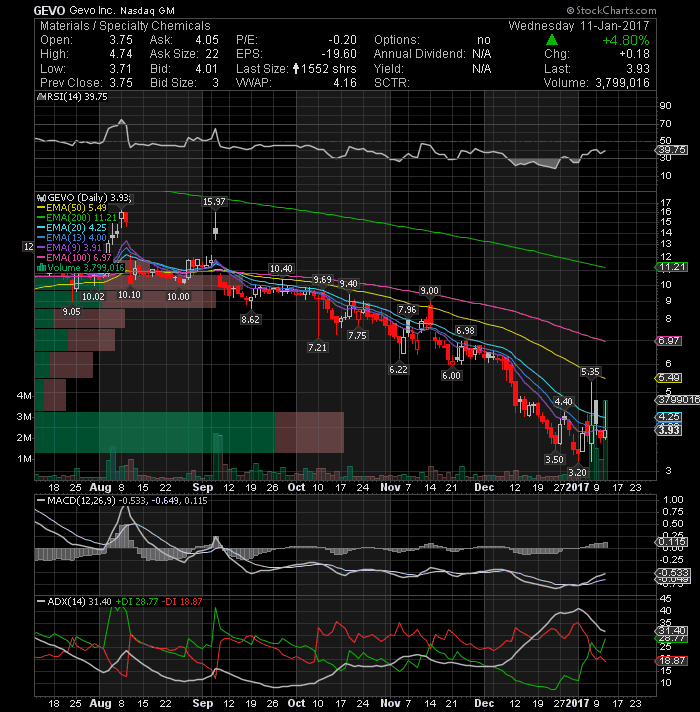The width and height of the screenshot is (700, 712).
Task: Click the 9.00 November high label
Action: pos(429,291)
